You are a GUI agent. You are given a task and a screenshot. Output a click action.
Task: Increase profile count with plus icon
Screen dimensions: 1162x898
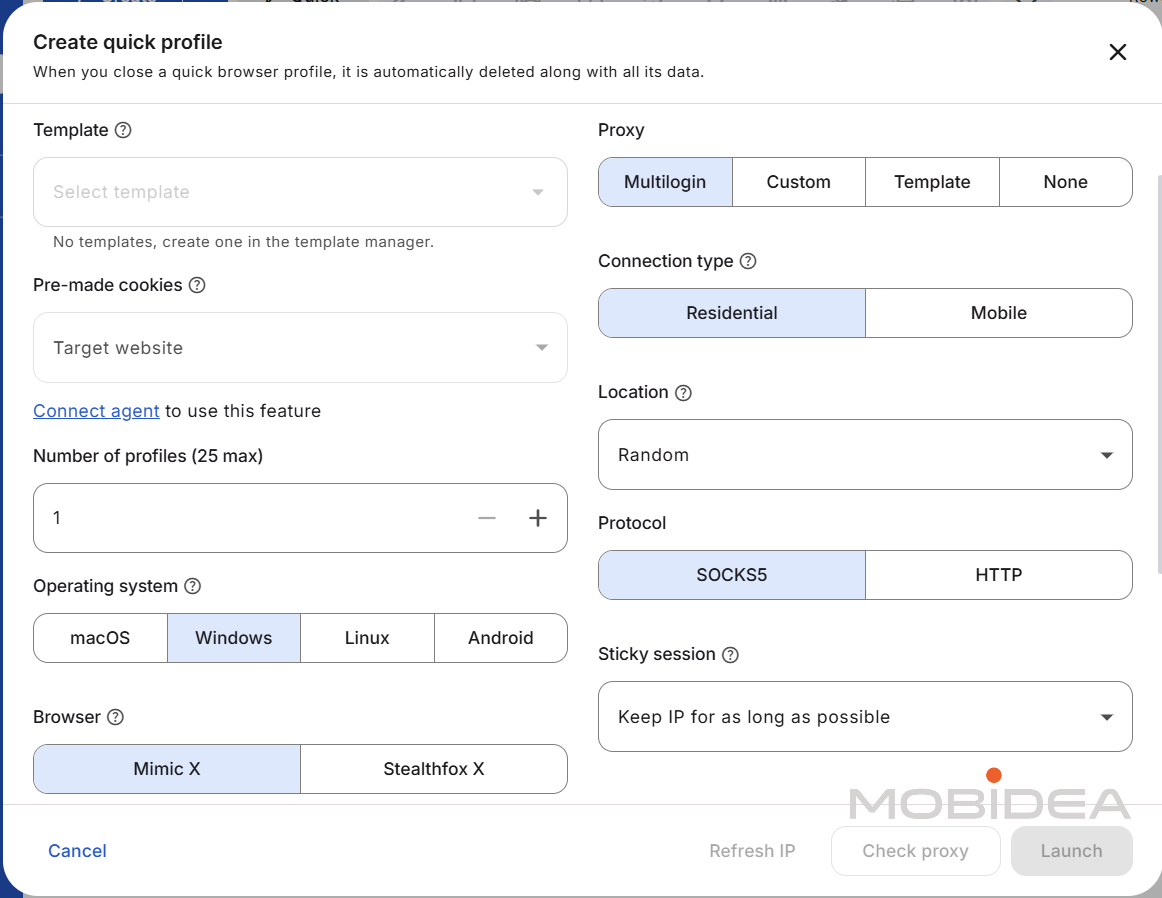(x=538, y=518)
